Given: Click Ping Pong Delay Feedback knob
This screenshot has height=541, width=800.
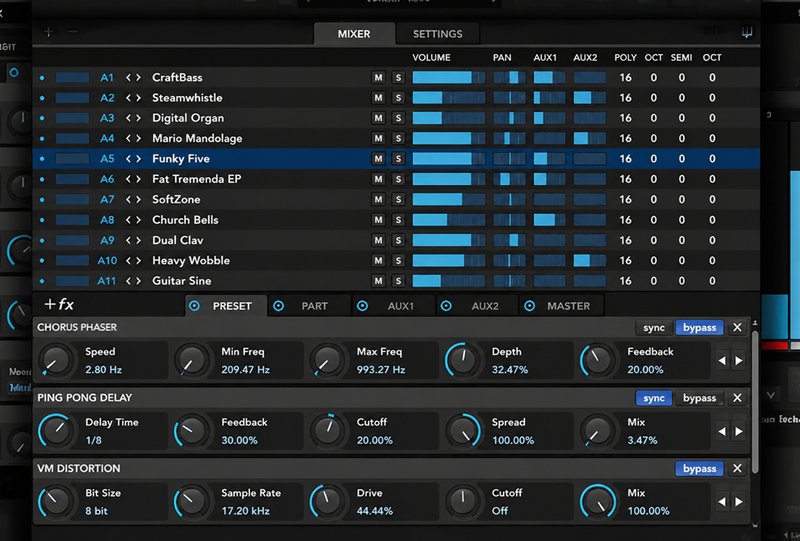Looking at the screenshot, I should coord(191,431).
